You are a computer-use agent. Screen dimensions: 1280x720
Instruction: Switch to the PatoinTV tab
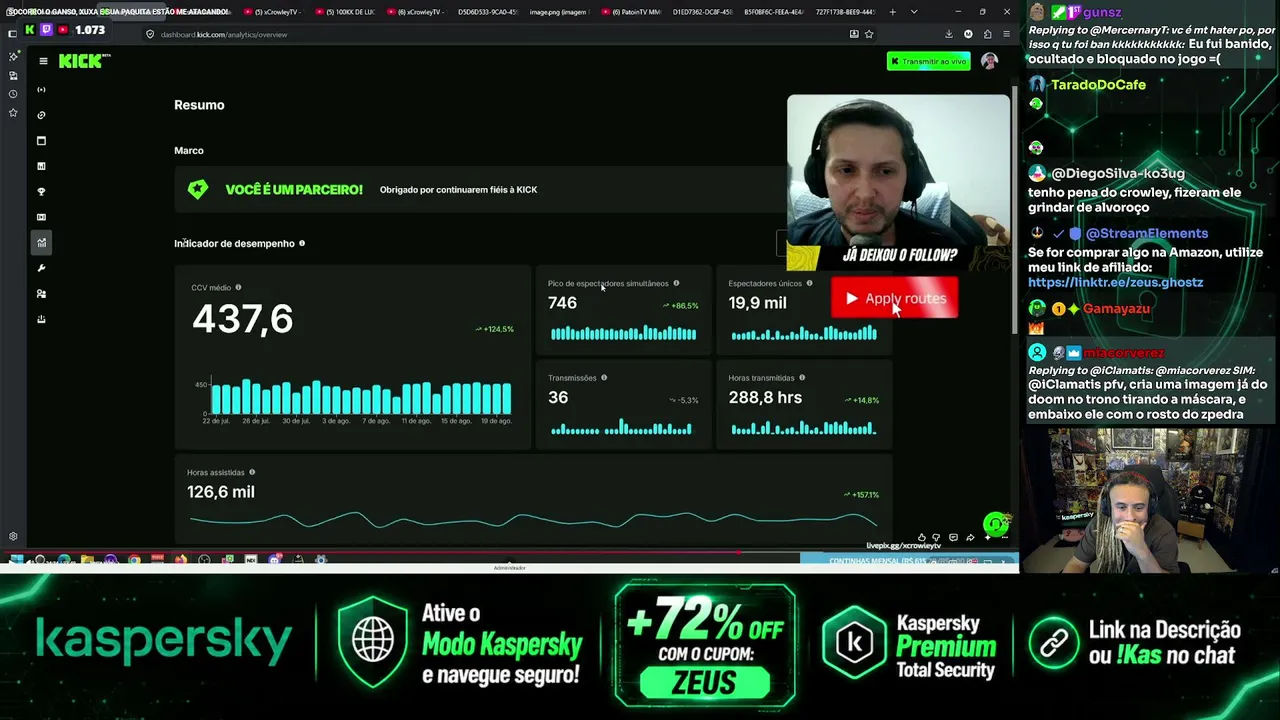[631, 12]
